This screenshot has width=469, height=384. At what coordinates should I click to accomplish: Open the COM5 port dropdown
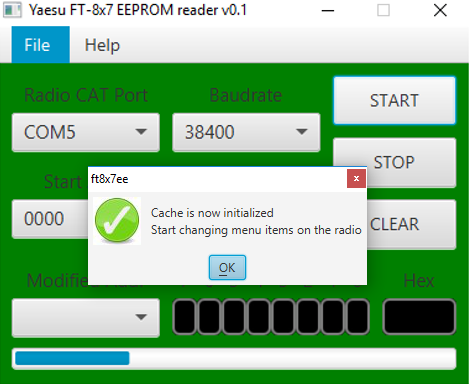click(86, 132)
